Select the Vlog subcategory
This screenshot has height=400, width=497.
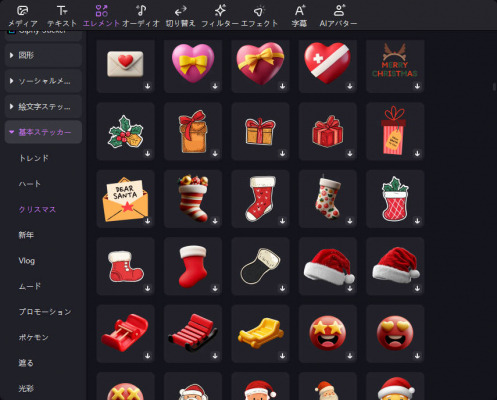pyautogui.click(x=27, y=261)
